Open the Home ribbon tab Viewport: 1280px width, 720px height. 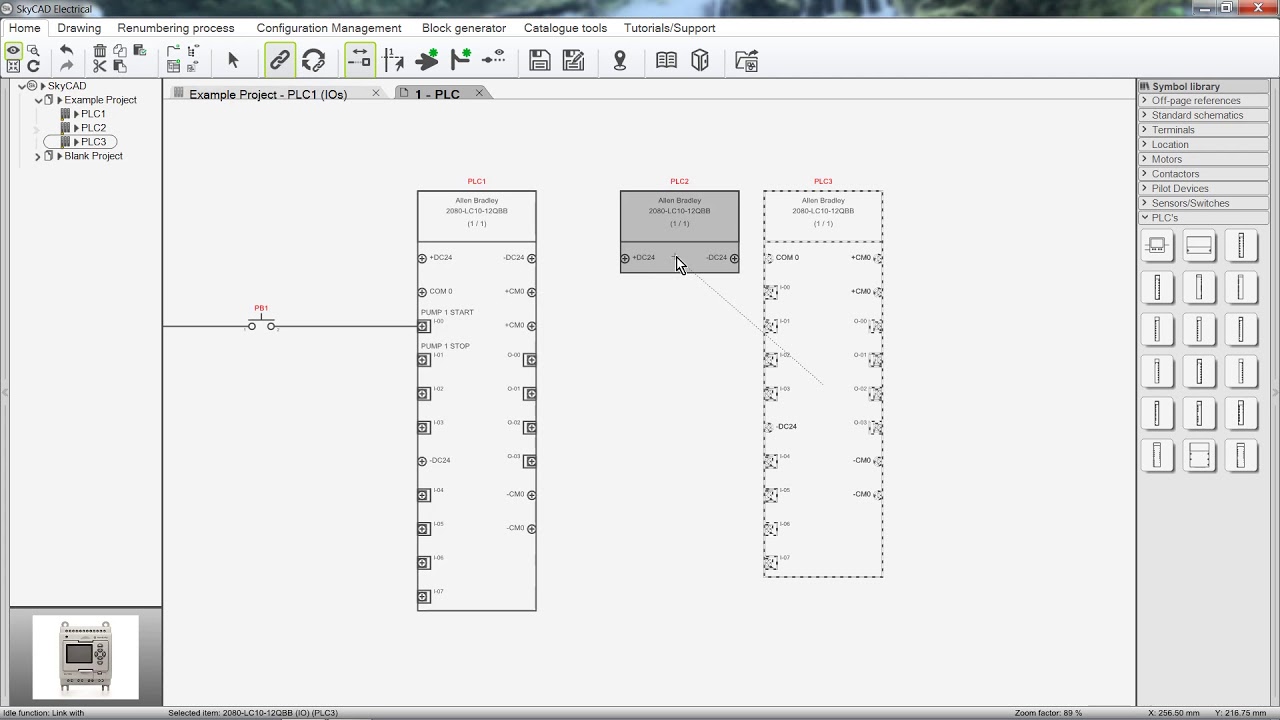click(25, 28)
